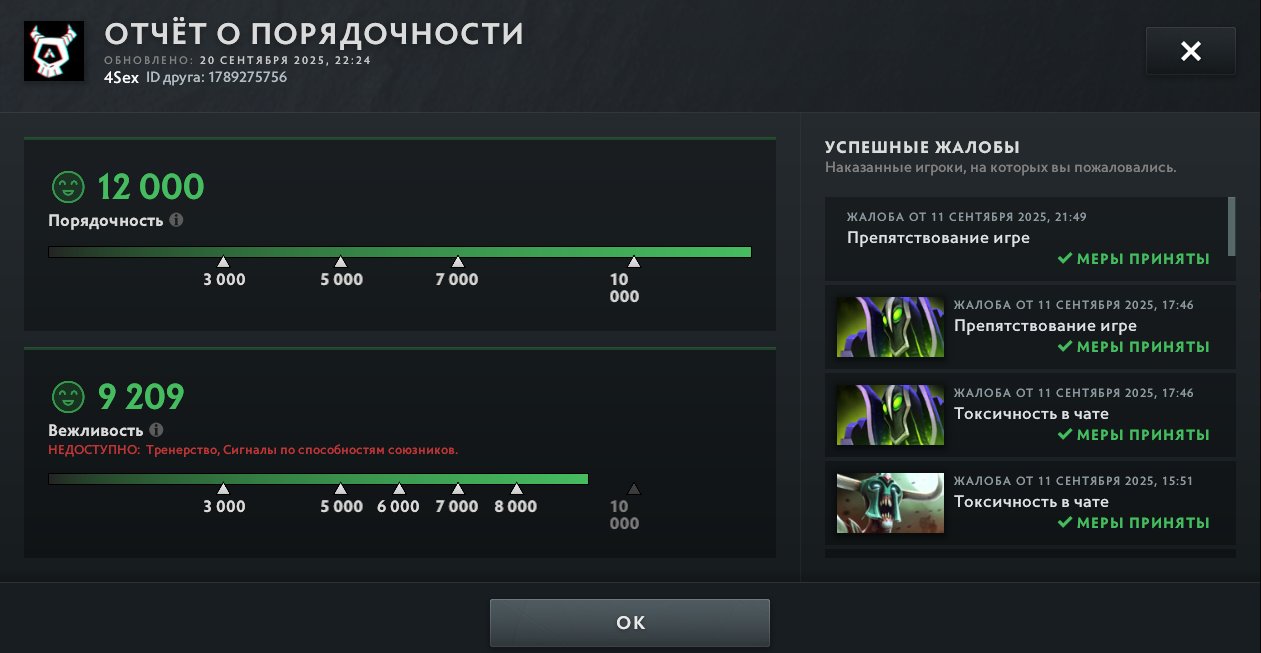1261x653 pixels.
Task: Click the Порядочность green progress bar
Action: [x=400, y=252]
